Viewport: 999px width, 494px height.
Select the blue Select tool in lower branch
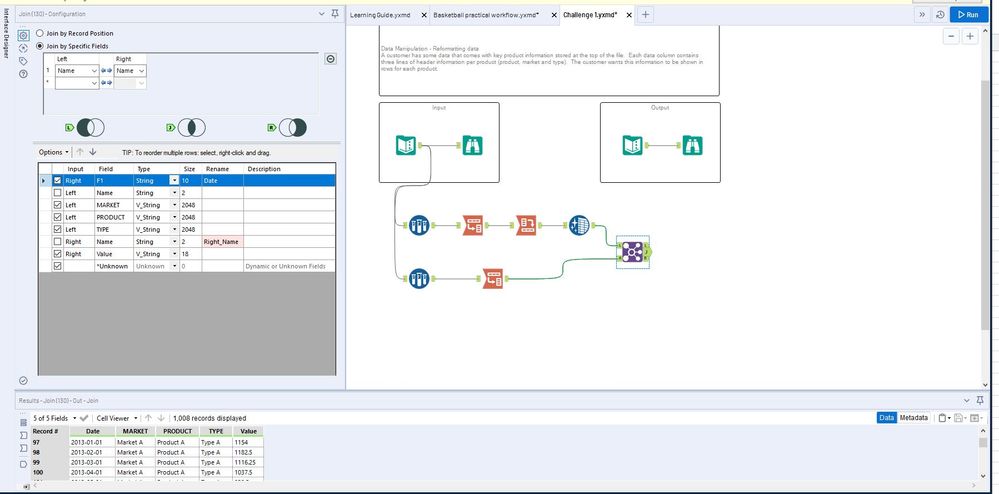419,279
